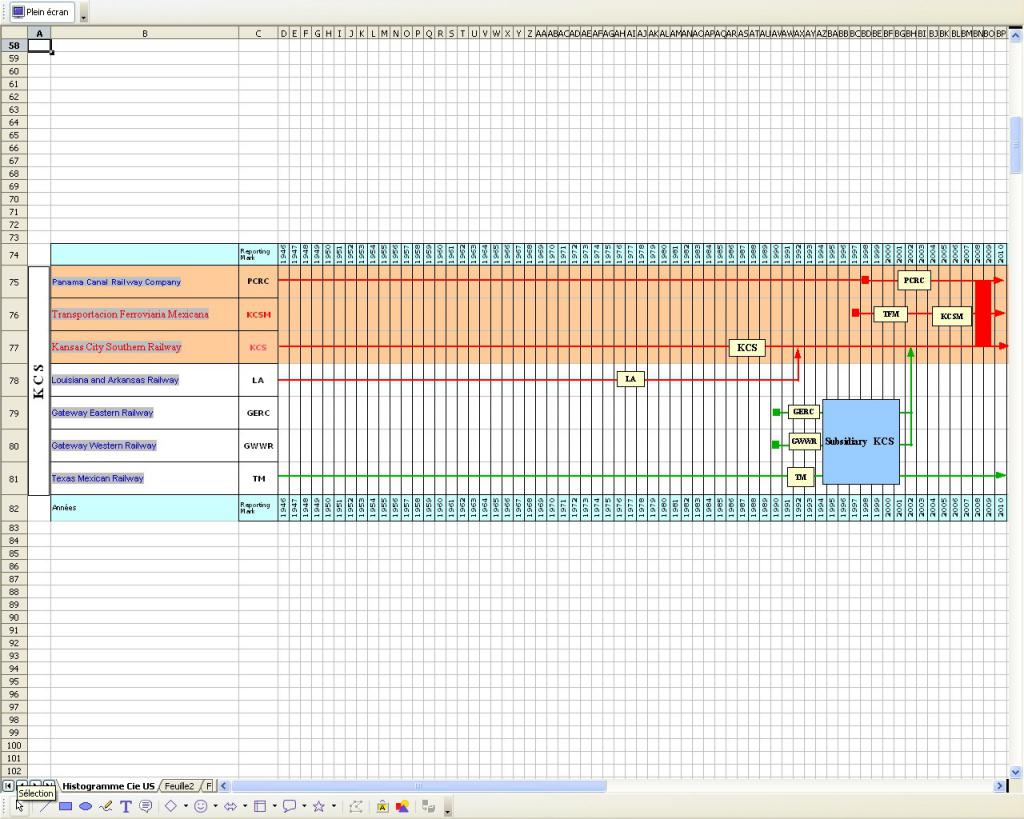Select the blue Subsidiary KCS shape

860,442
